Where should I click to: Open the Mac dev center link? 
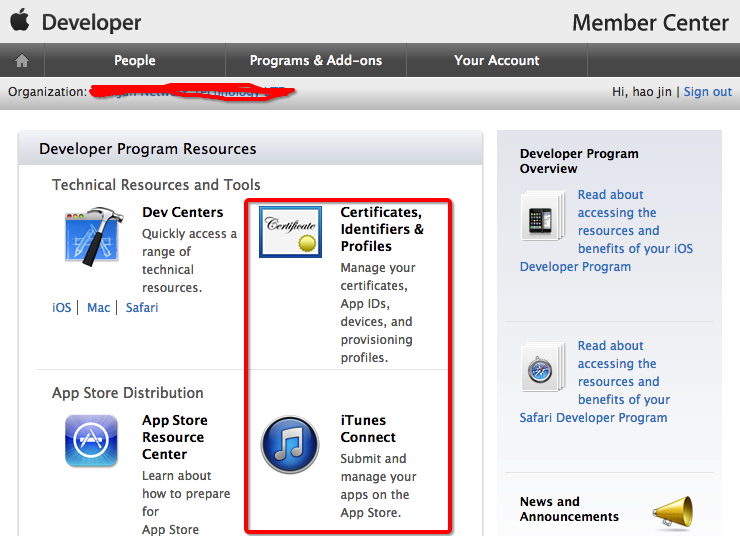tap(98, 308)
